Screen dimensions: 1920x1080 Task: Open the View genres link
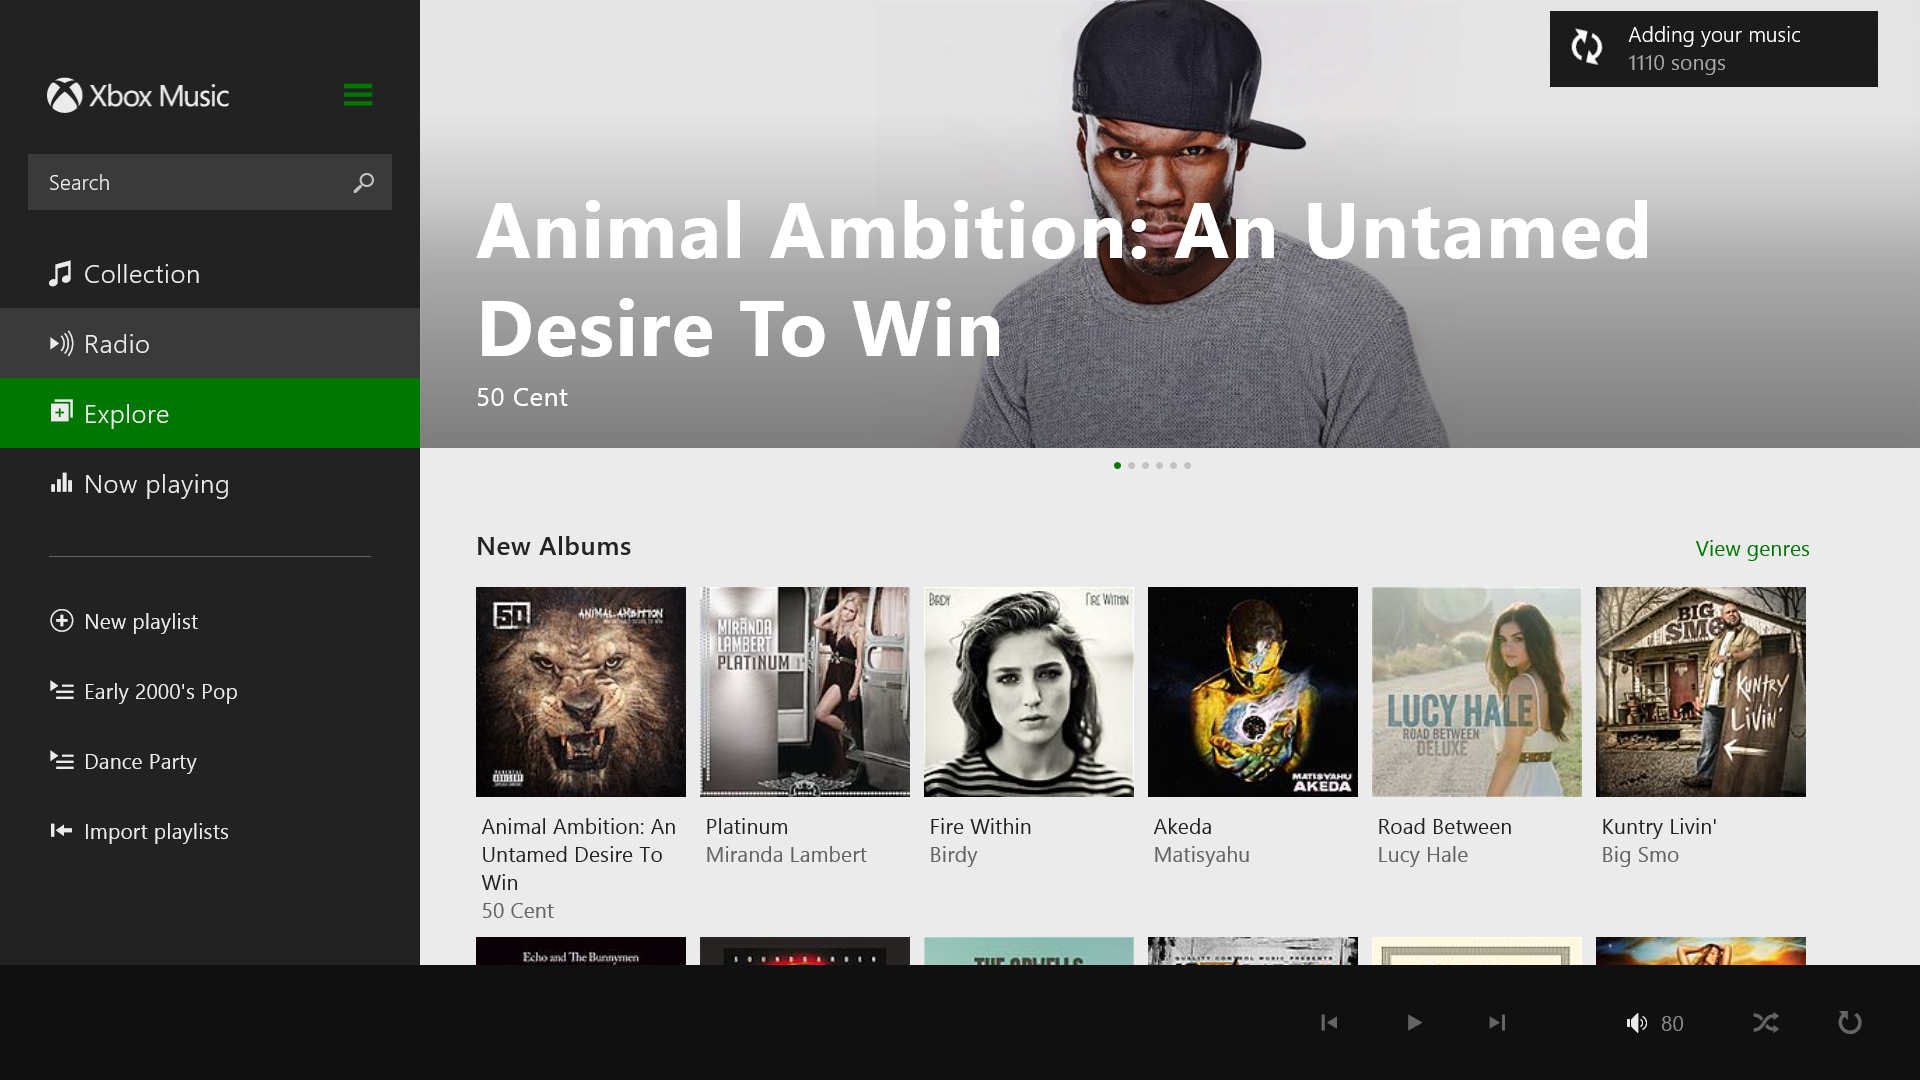coord(1752,548)
